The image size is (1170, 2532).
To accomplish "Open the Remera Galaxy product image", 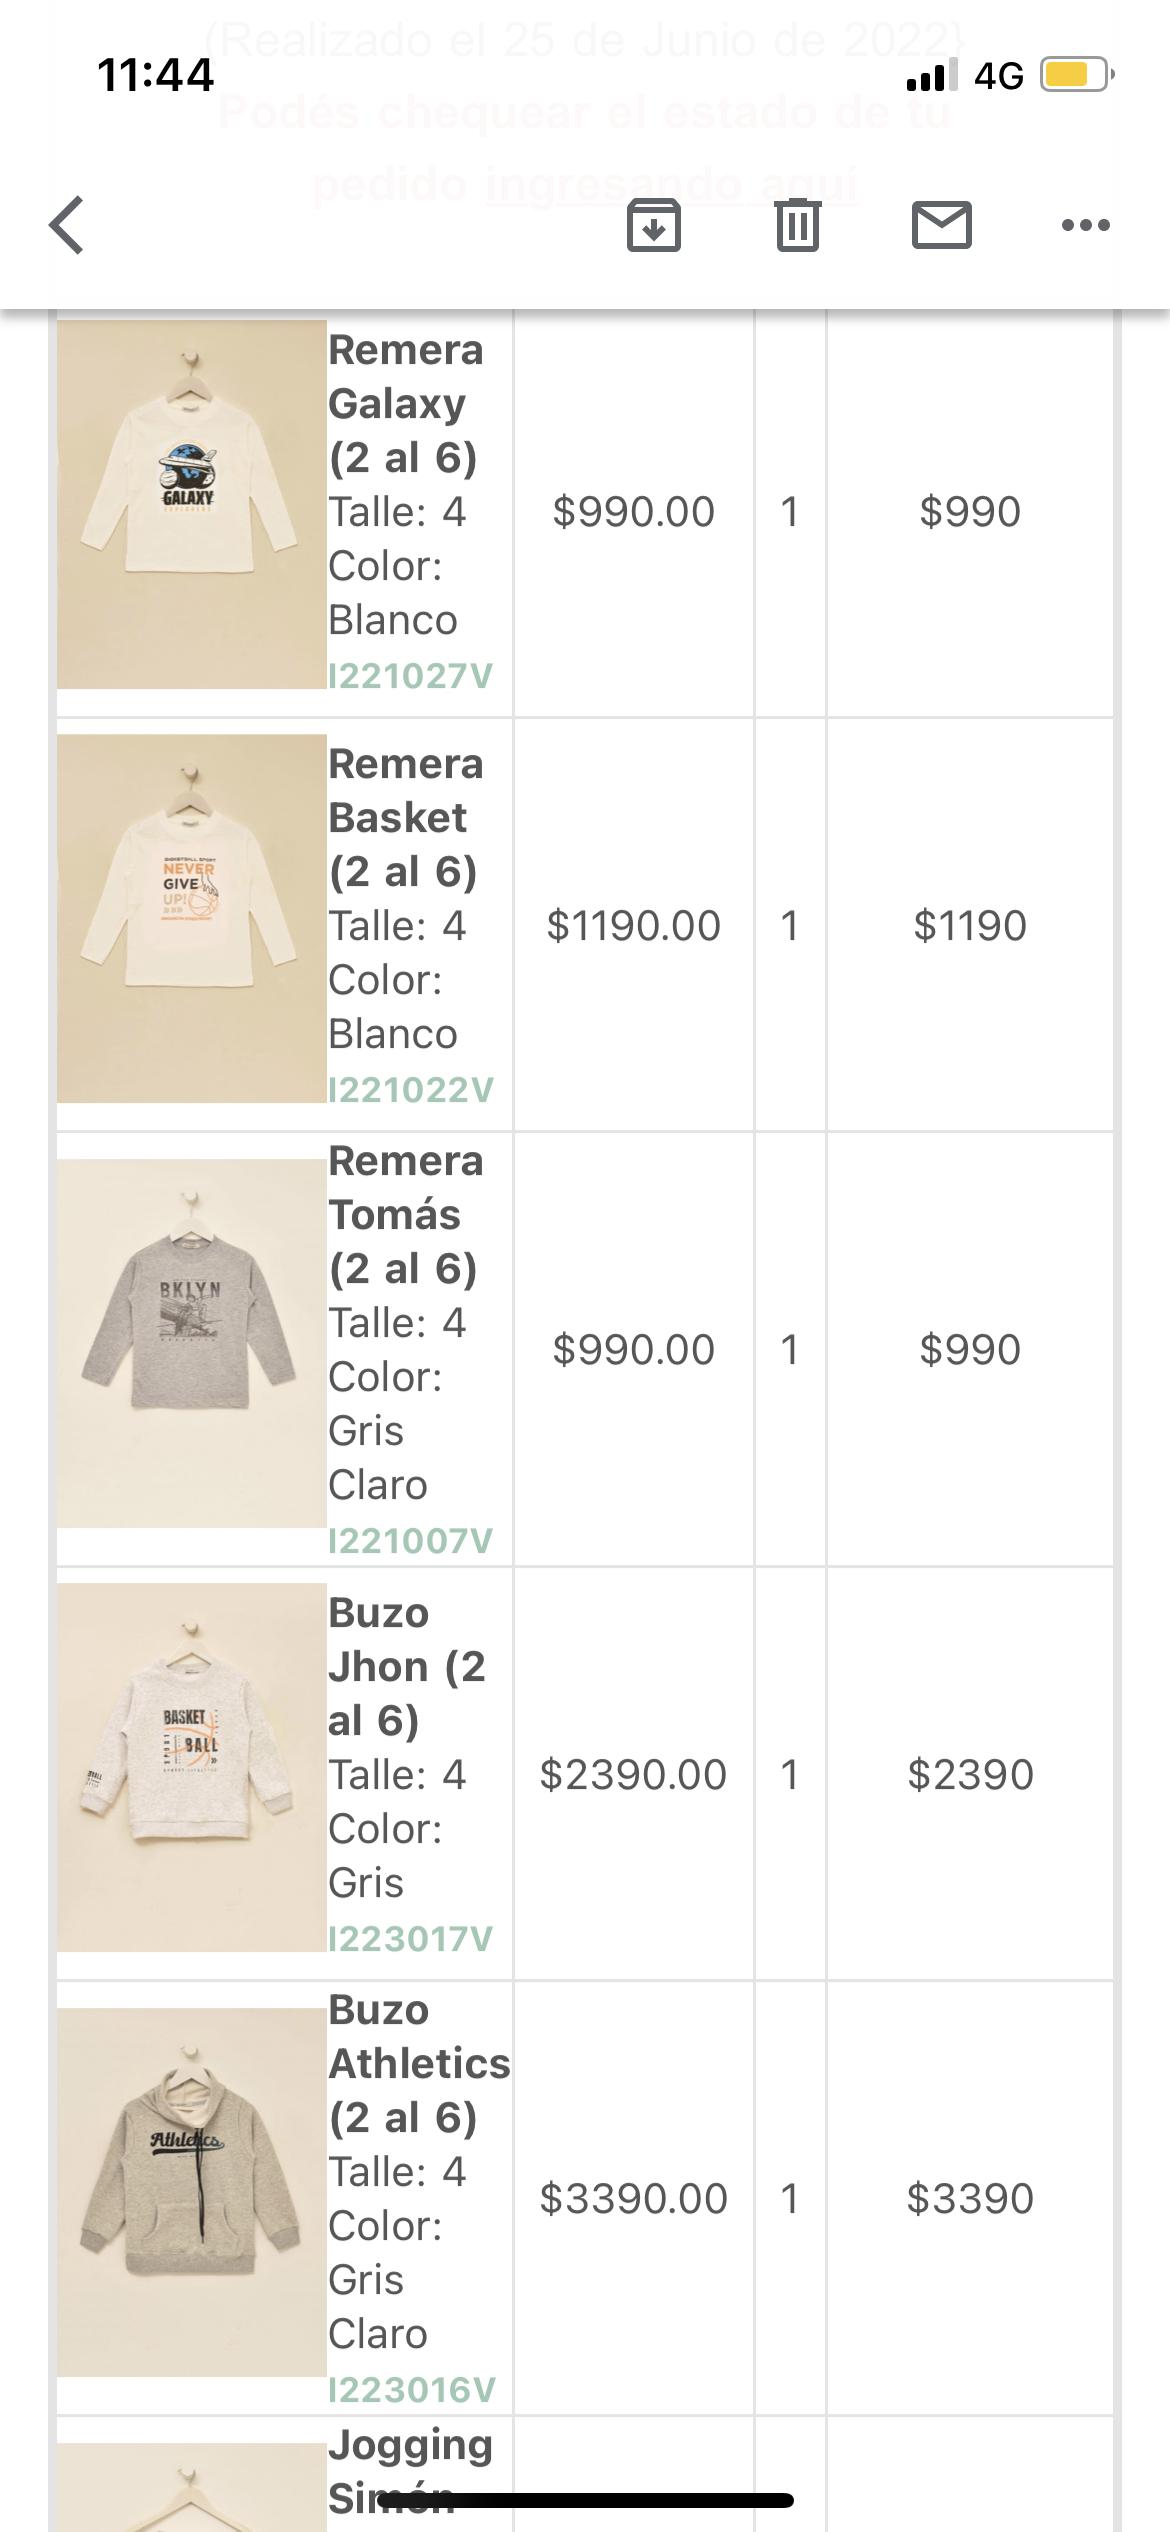I will click(x=192, y=504).
